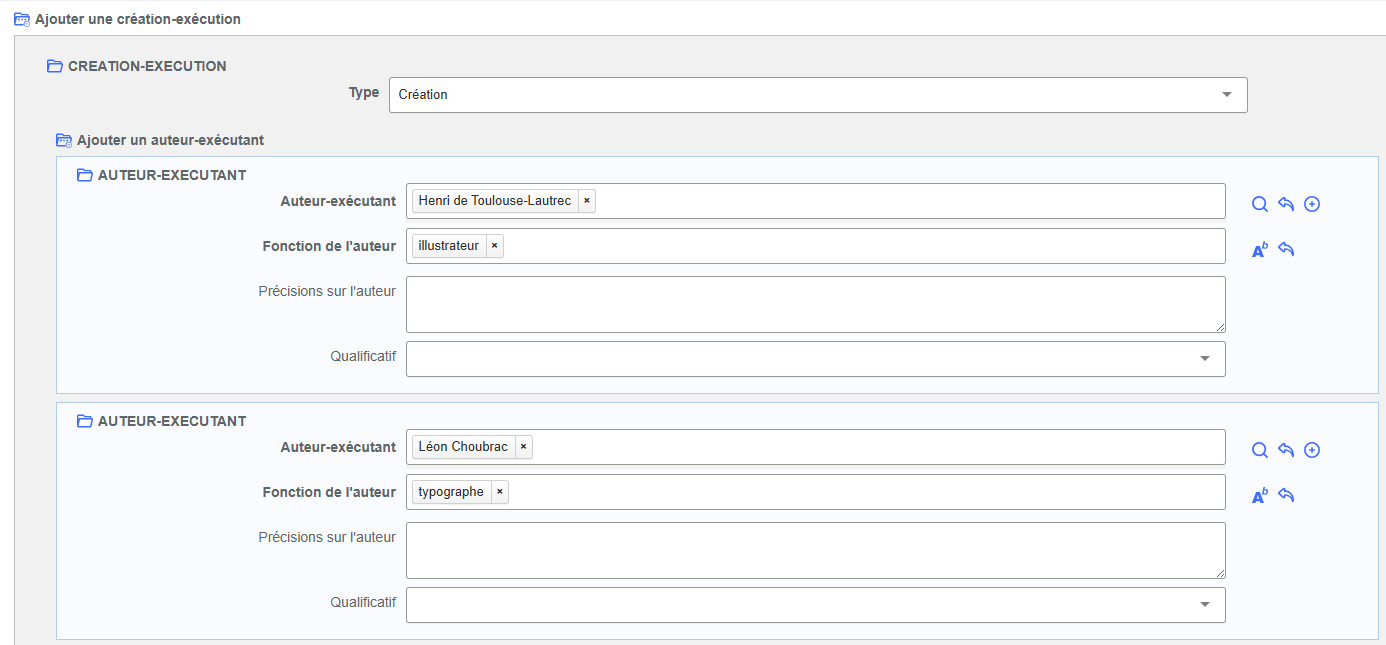Click the undo arrow beside the illustrateur function

1286,250
